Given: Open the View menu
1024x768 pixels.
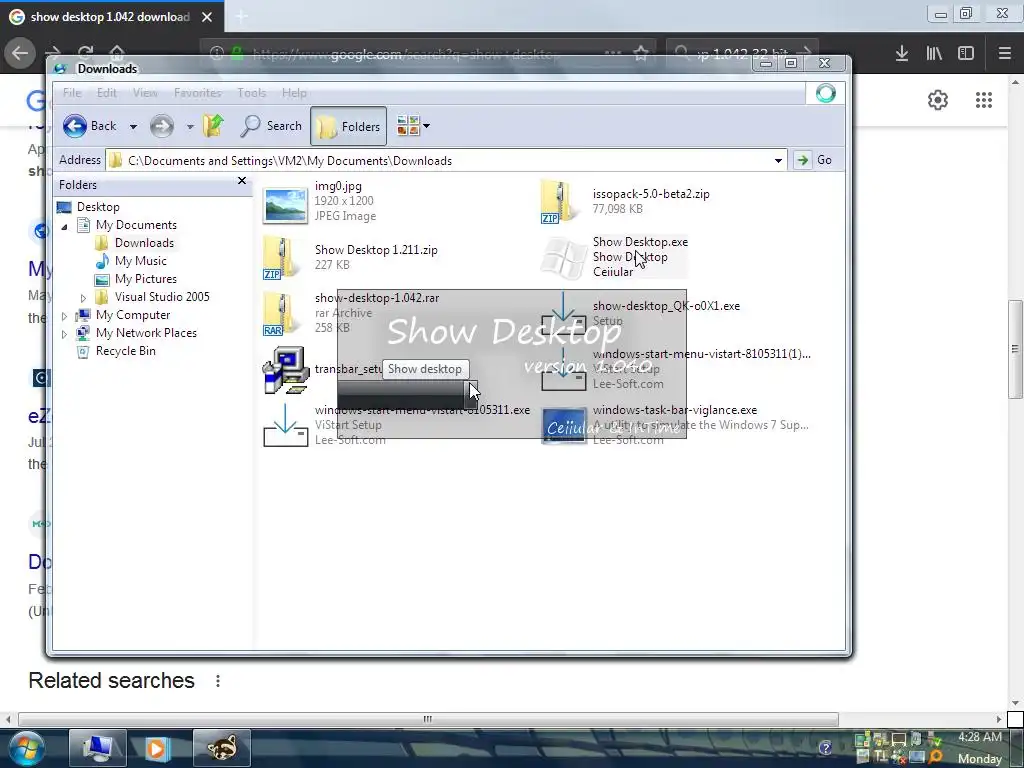Looking at the screenshot, I should tap(145, 93).
